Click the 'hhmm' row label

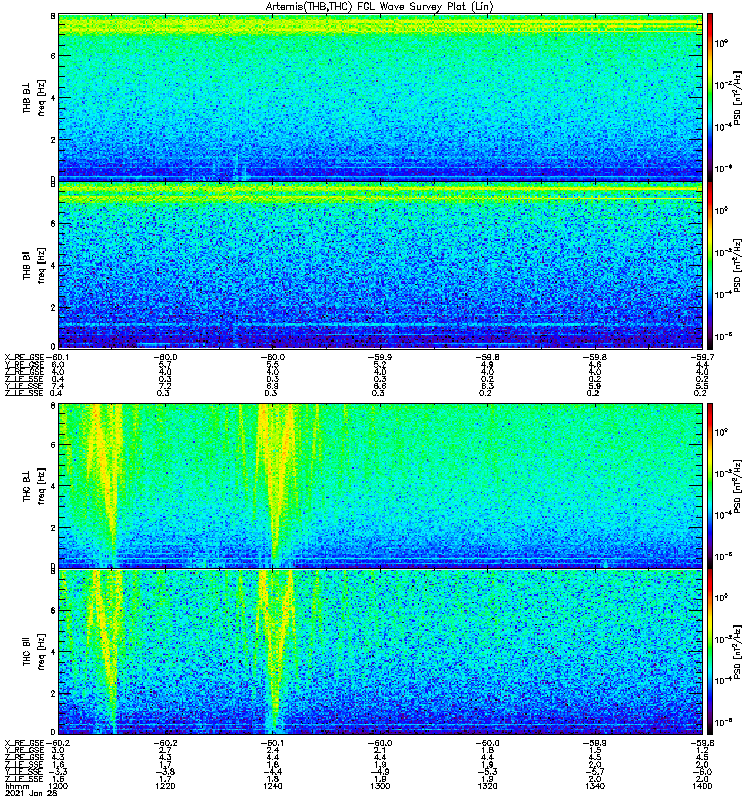pyautogui.click(x=15, y=786)
